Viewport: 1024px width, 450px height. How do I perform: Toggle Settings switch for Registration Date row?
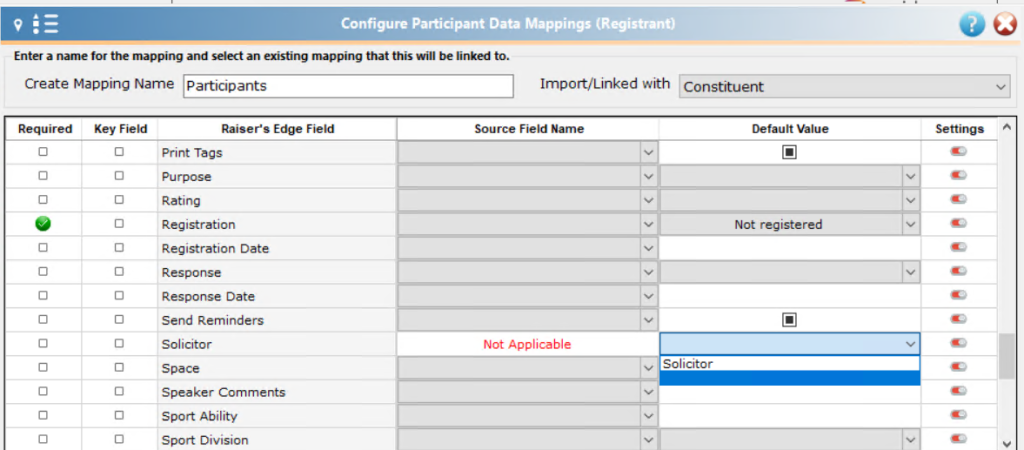959,247
